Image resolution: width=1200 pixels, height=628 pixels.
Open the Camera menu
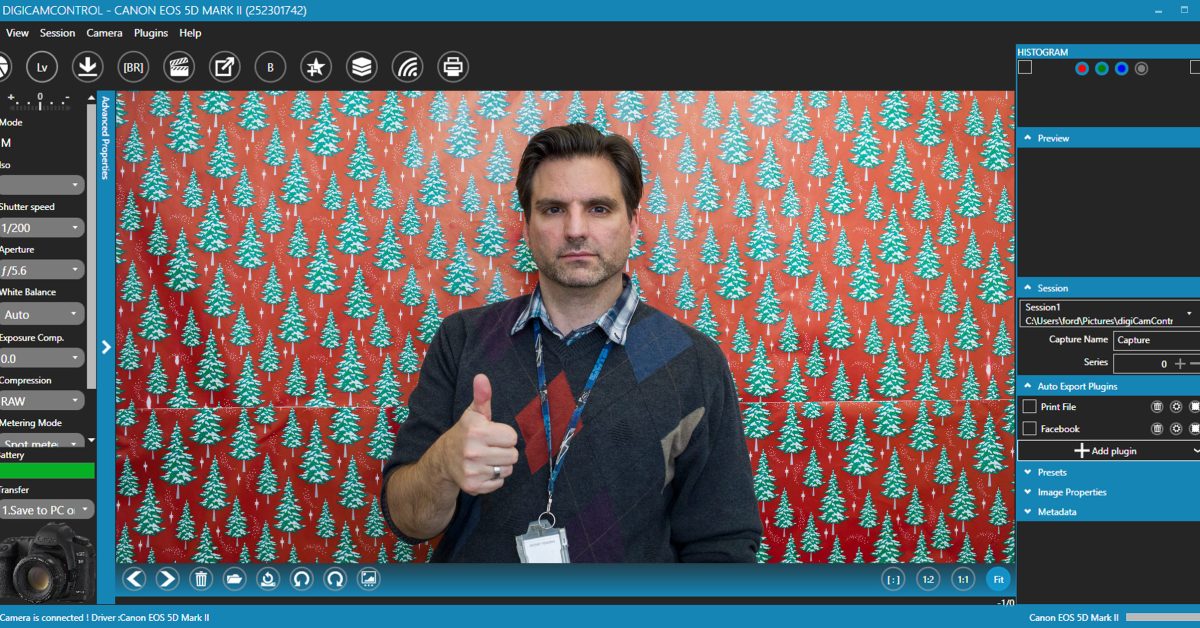[x=104, y=33]
